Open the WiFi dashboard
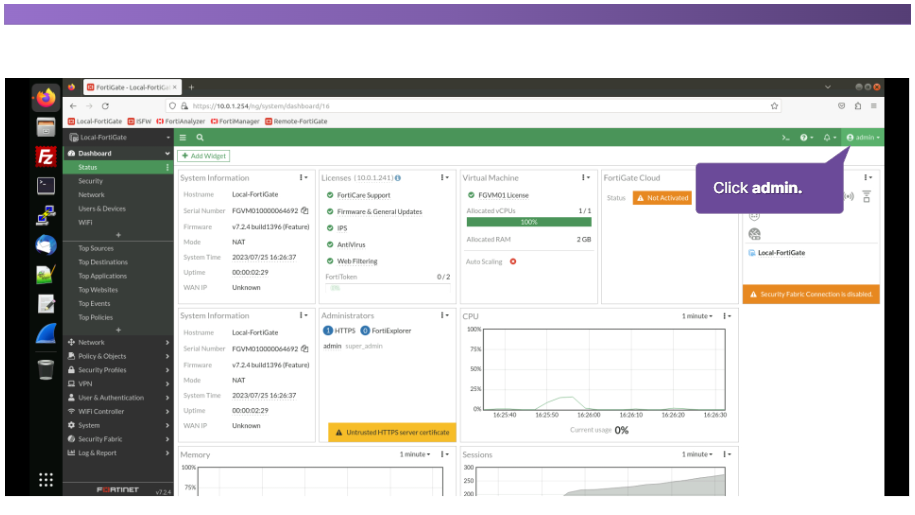Screen dimensions: 915x515 tap(85, 222)
